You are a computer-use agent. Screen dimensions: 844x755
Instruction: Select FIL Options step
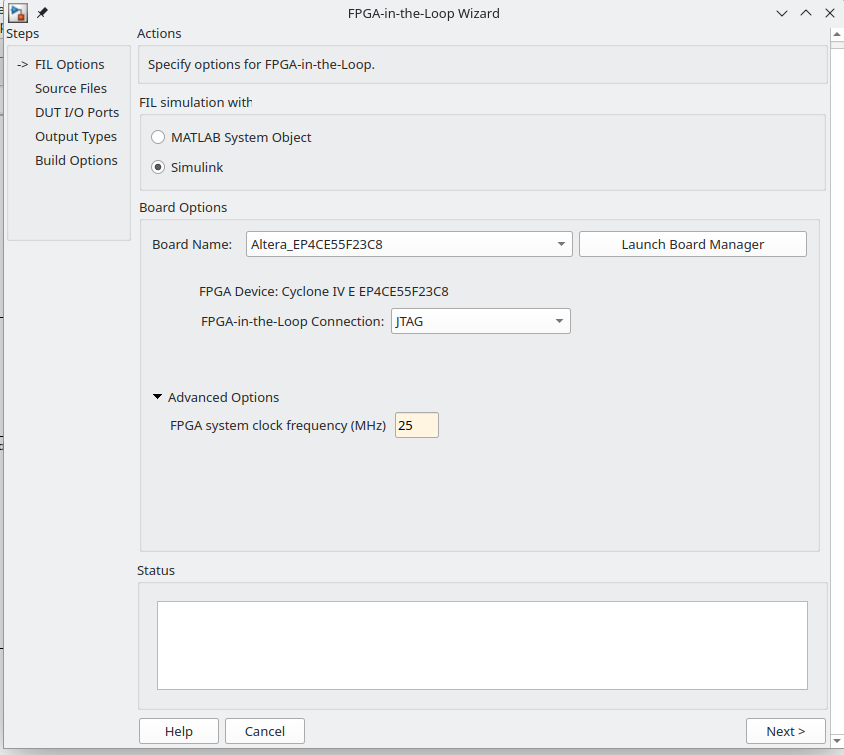(69, 65)
